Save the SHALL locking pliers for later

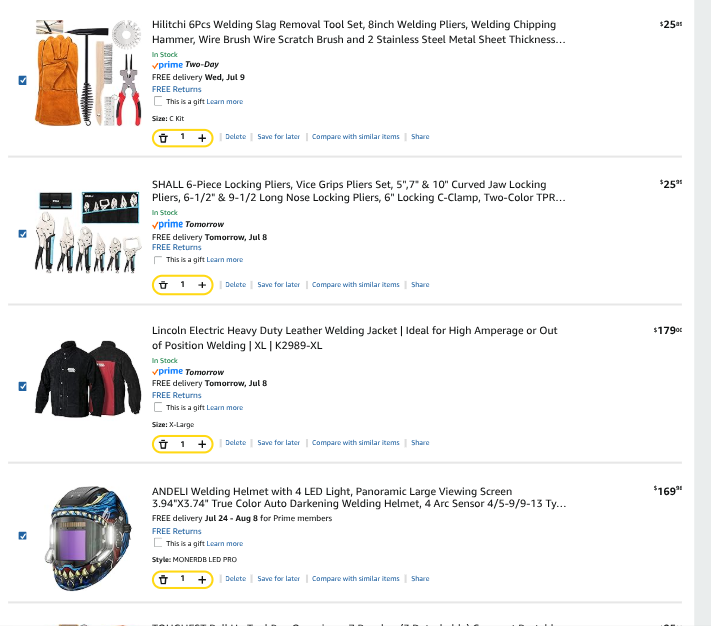coord(278,285)
